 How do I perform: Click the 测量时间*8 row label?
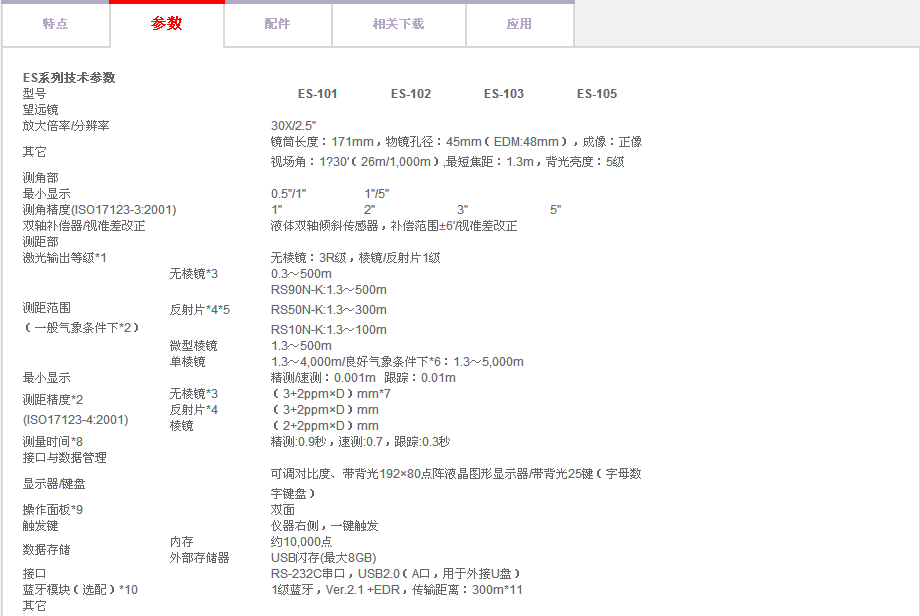point(53,442)
